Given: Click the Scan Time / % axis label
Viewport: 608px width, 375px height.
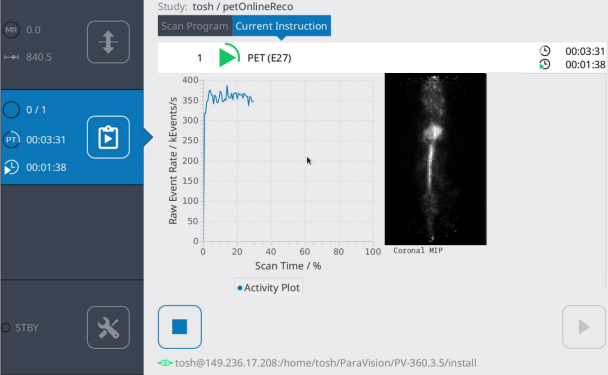Looking at the screenshot, I should [x=288, y=266].
